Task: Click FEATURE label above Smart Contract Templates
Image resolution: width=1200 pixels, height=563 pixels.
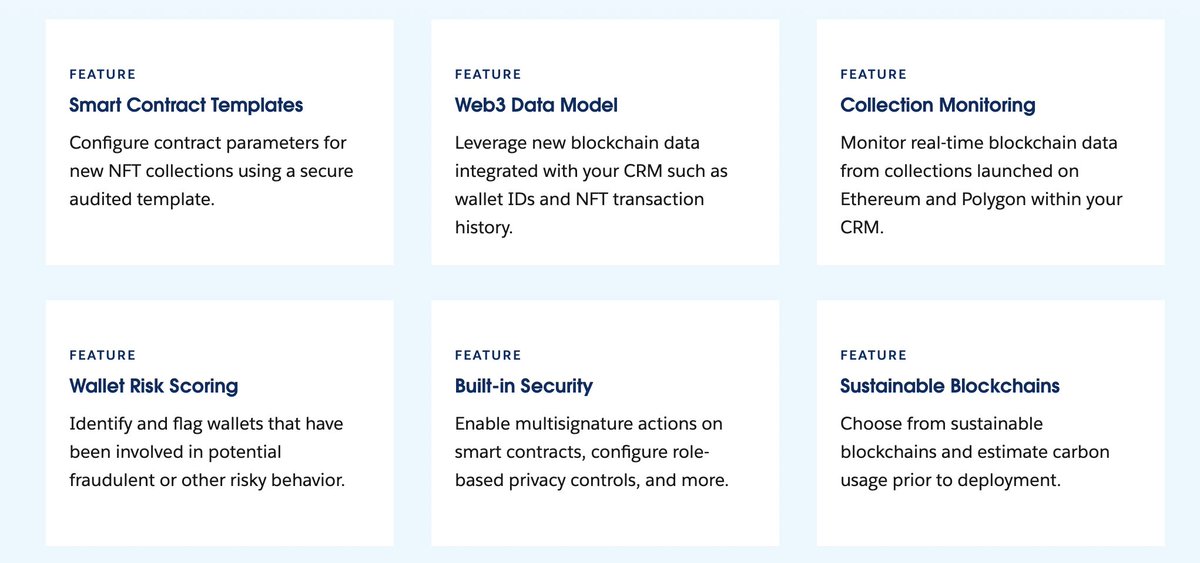Action: click(103, 74)
